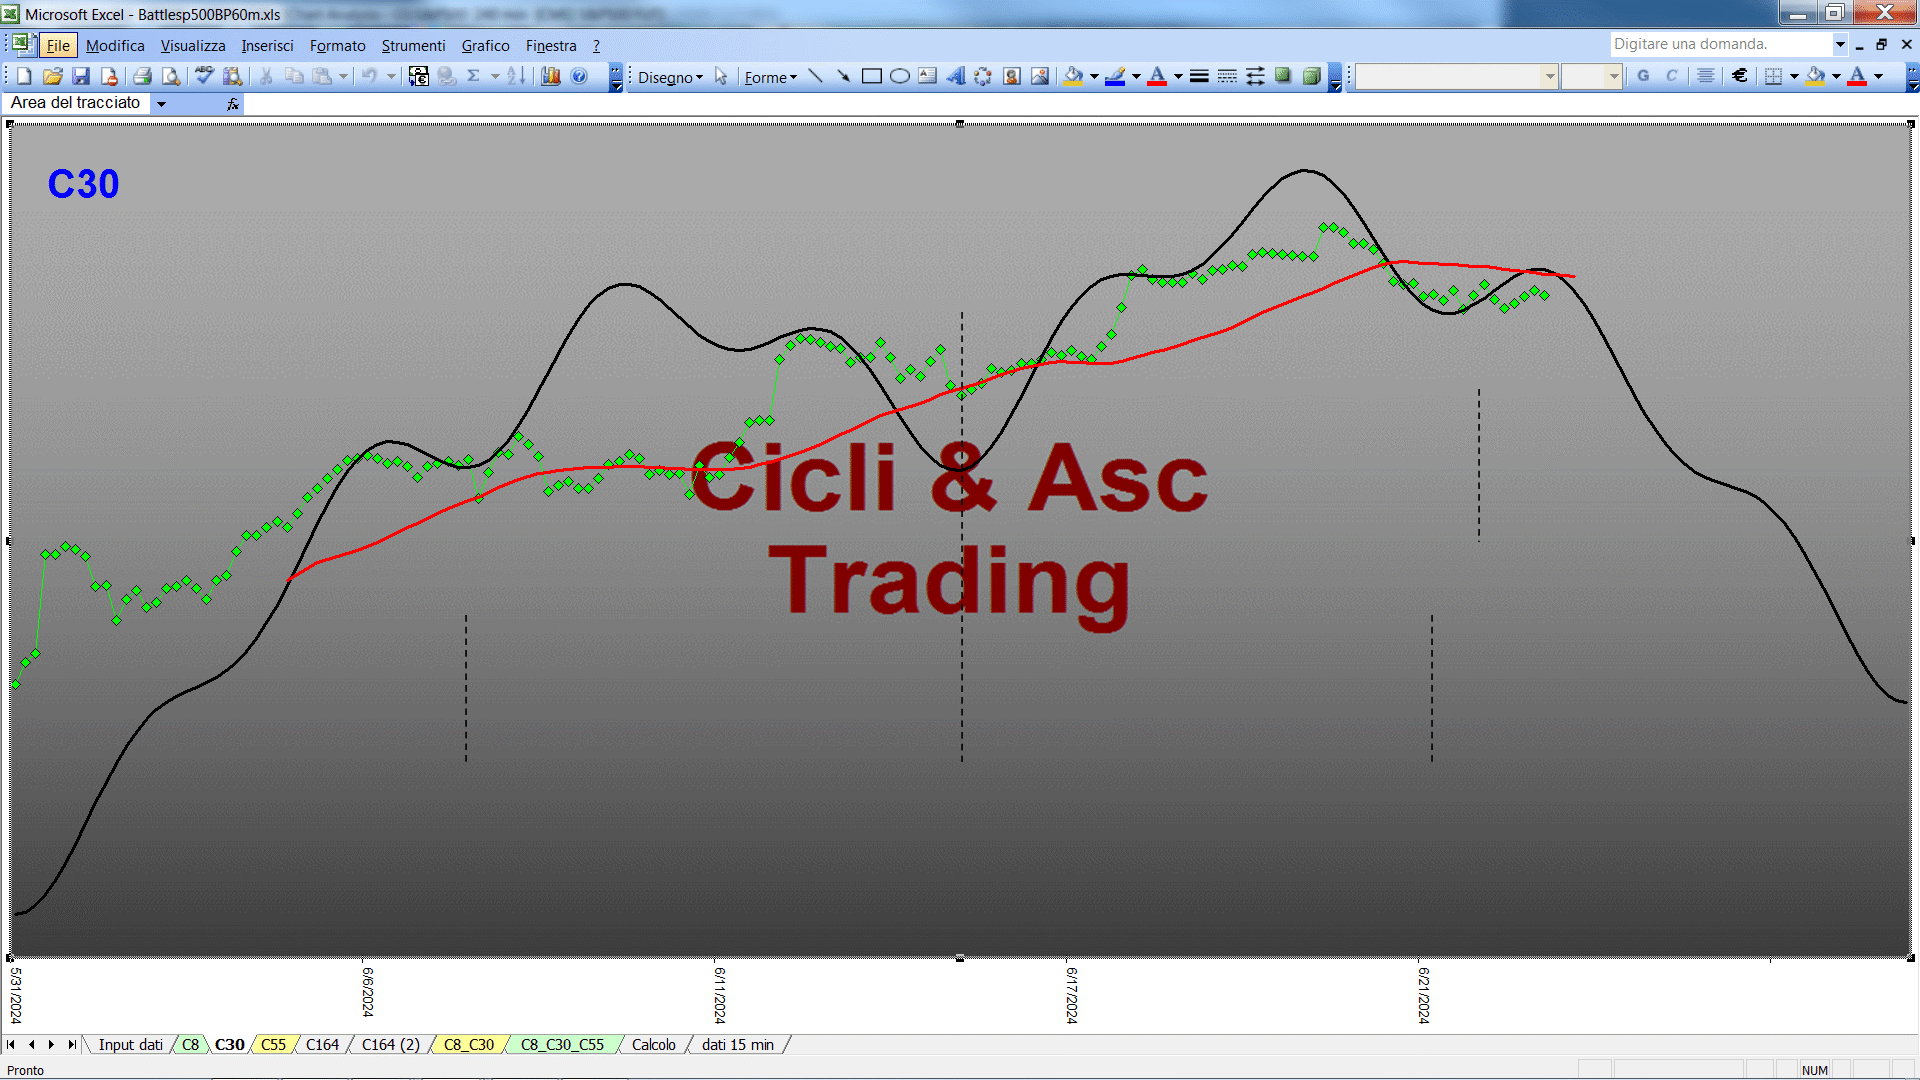Screen dimensions: 1920x1080
Task: Open the Modifica menu
Action: [115, 46]
